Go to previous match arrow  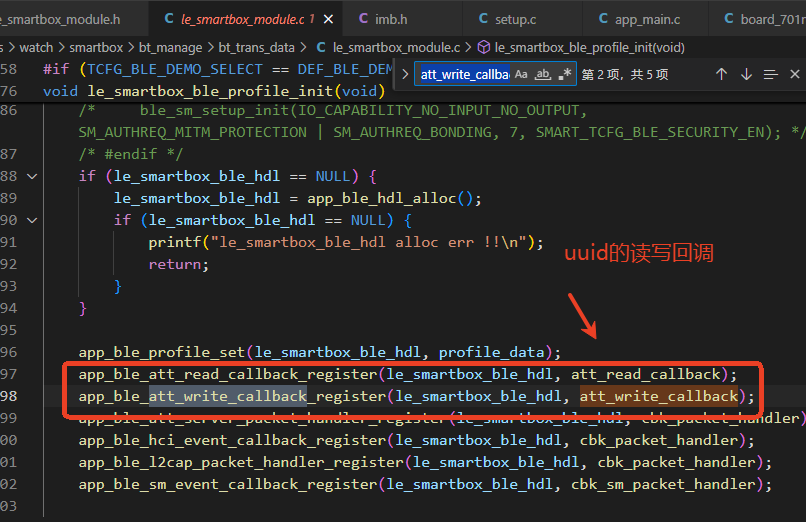pyautogui.click(x=721, y=74)
